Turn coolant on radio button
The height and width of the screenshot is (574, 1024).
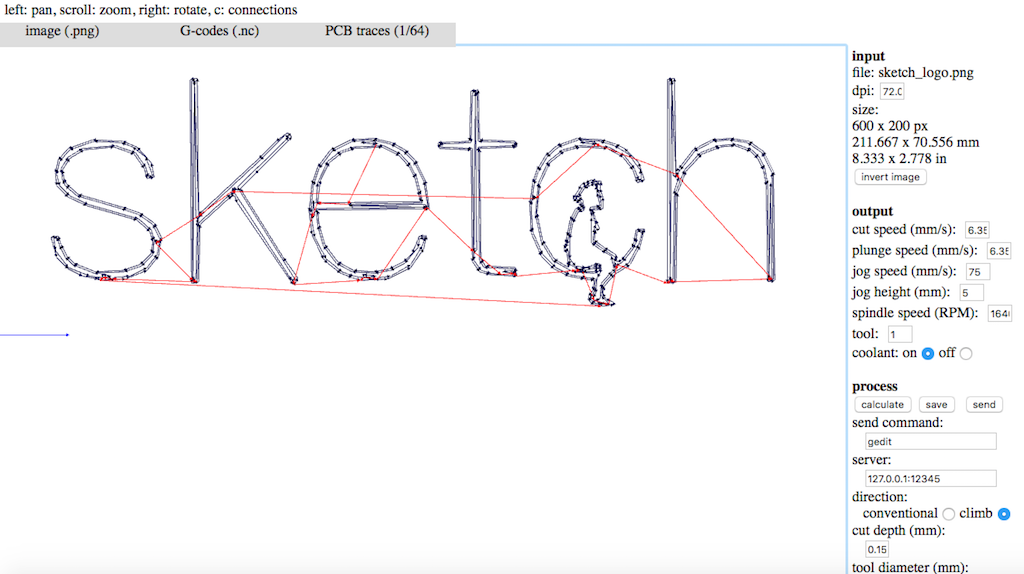927,353
